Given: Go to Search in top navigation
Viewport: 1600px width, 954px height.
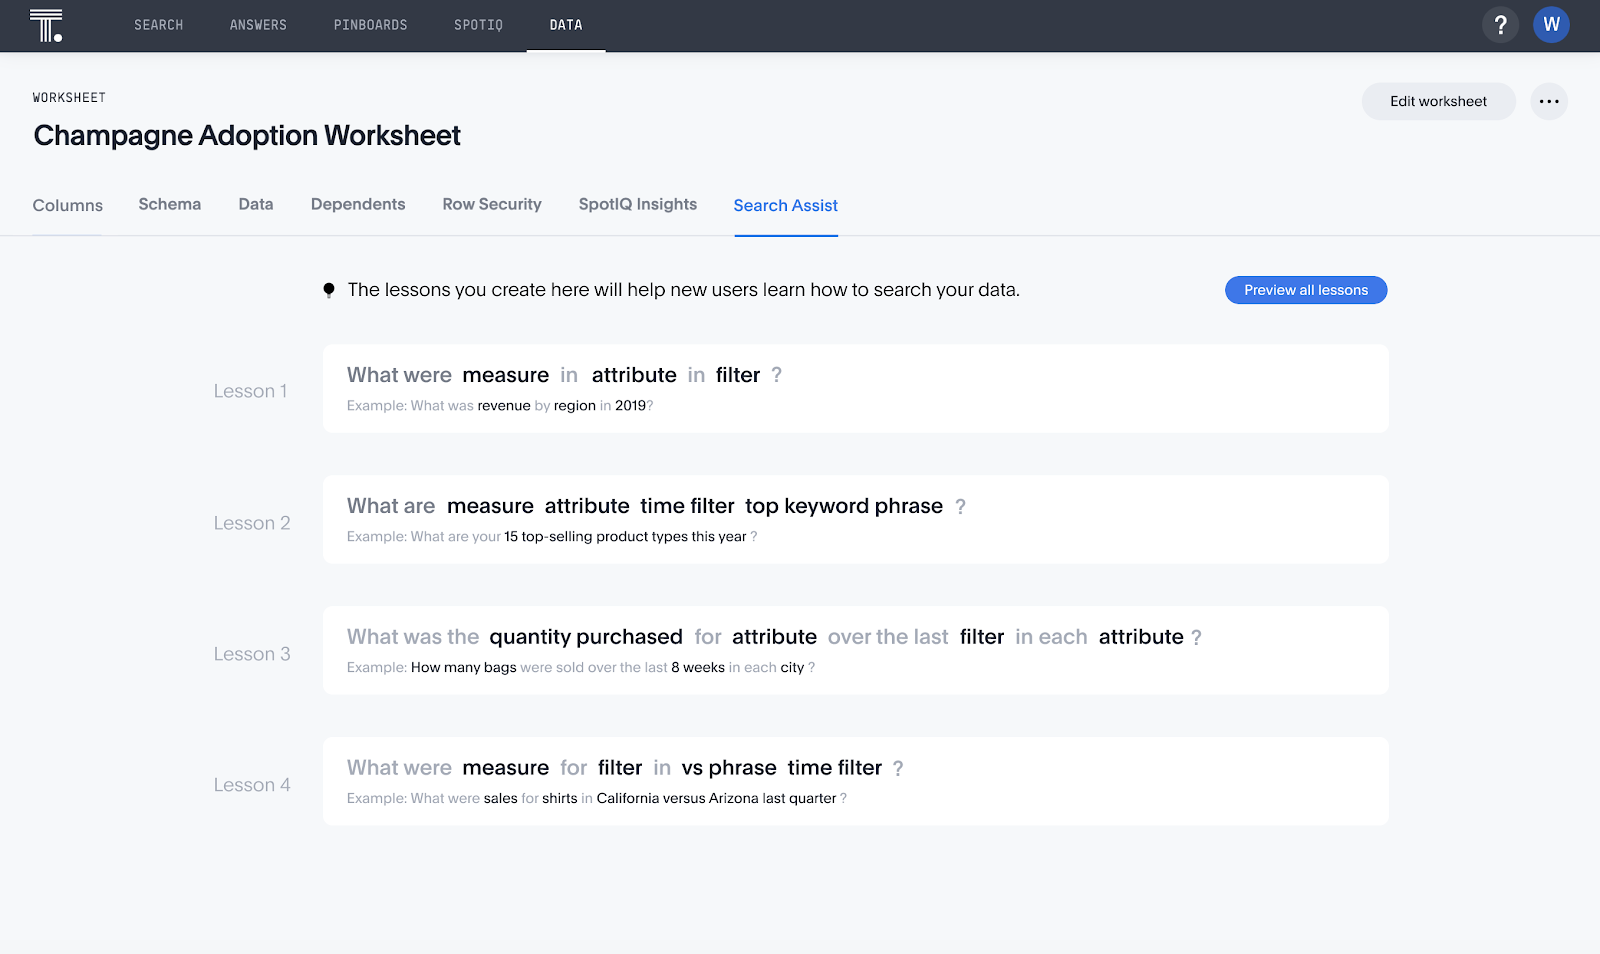Looking at the screenshot, I should click(x=159, y=25).
